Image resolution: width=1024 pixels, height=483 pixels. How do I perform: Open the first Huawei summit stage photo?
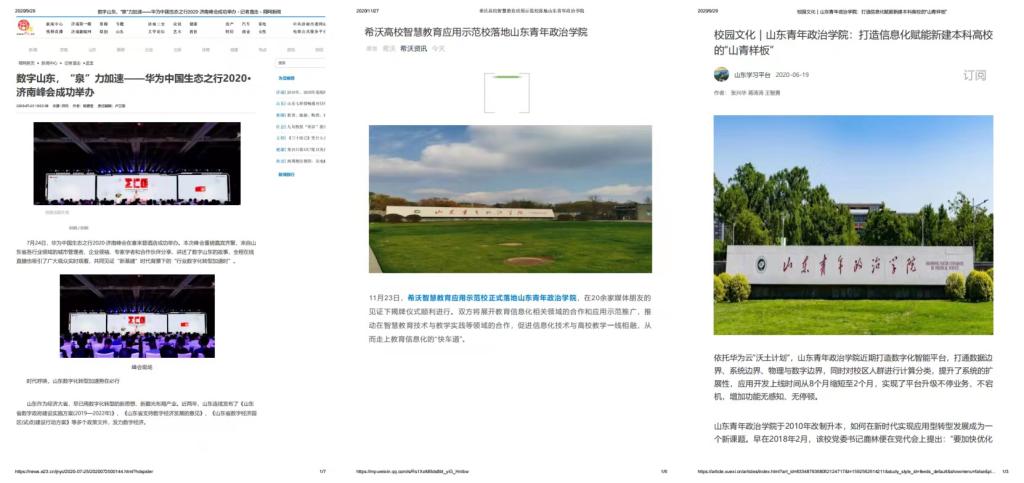tap(137, 163)
